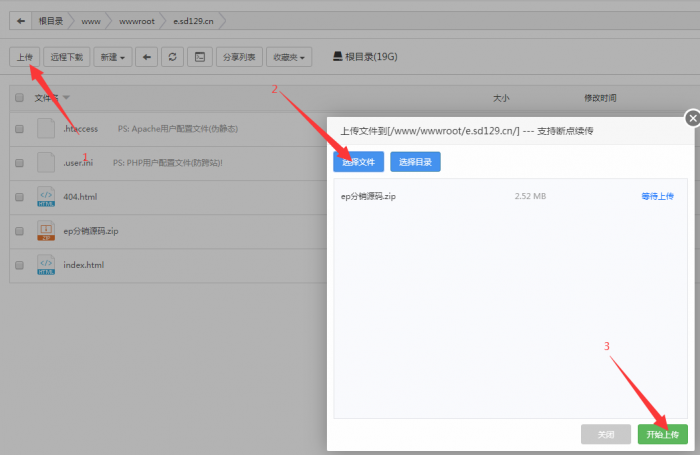Click the ep分销源码.zip archive icon
The height and width of the screenshot is (455, 700).
tap(45, 231)
